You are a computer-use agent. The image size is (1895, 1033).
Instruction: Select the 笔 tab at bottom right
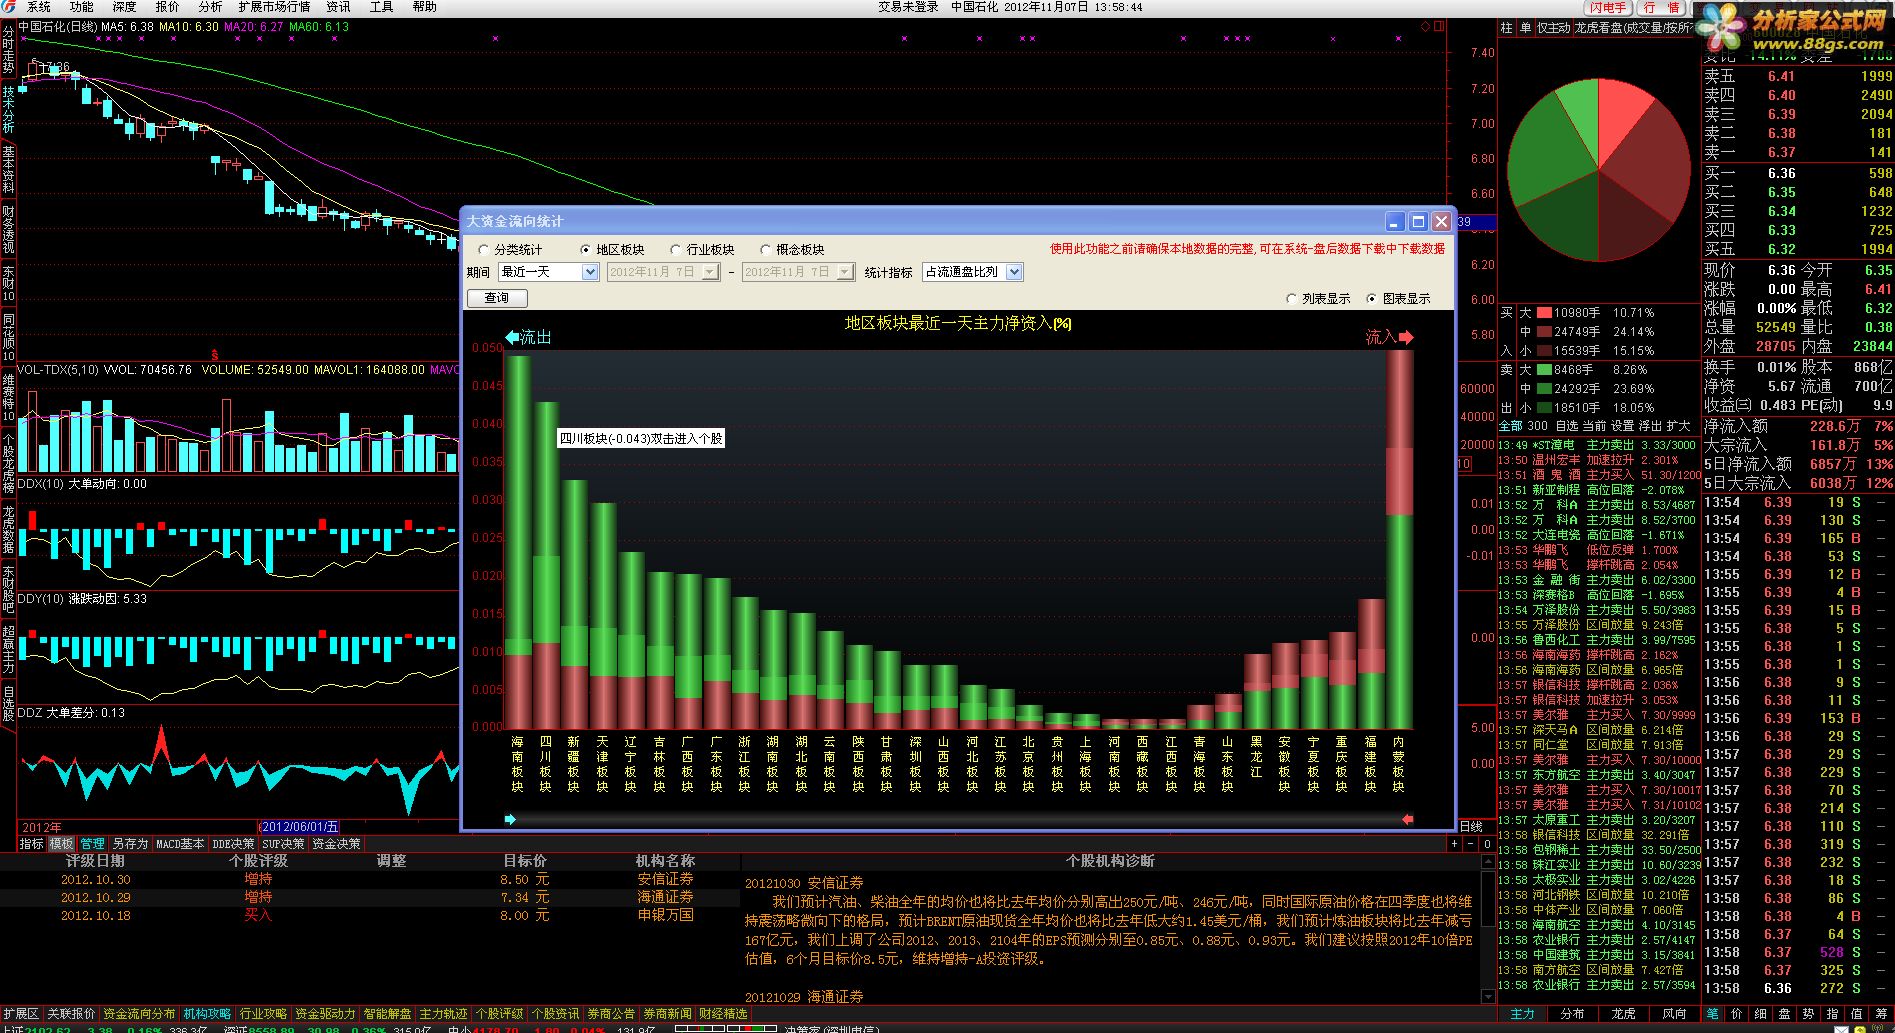coord(1711,1014)
